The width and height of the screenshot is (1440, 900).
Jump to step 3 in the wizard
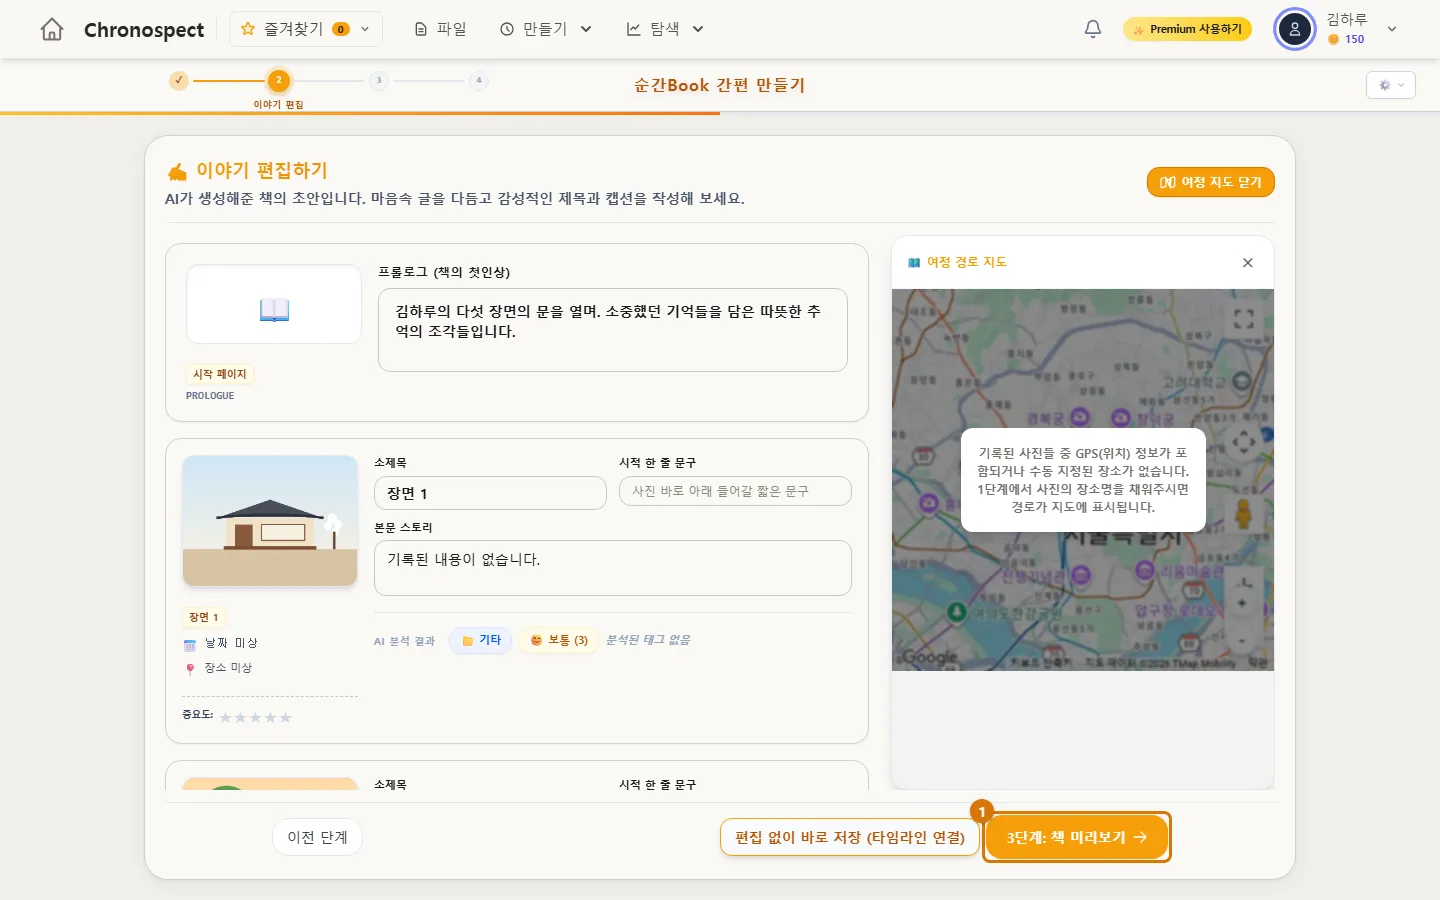[379, 80]
